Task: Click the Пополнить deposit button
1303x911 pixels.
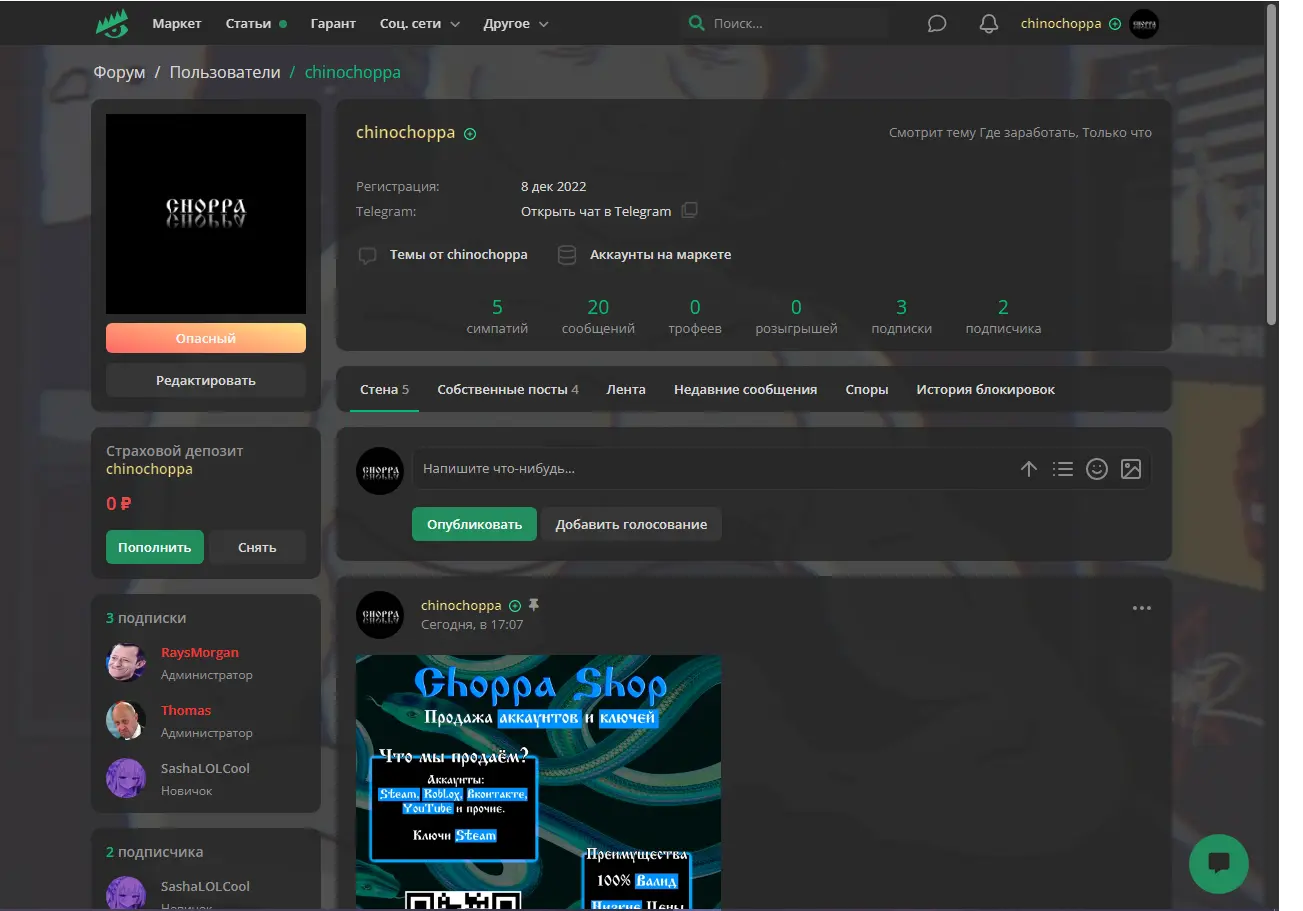Action: [155, 547]
